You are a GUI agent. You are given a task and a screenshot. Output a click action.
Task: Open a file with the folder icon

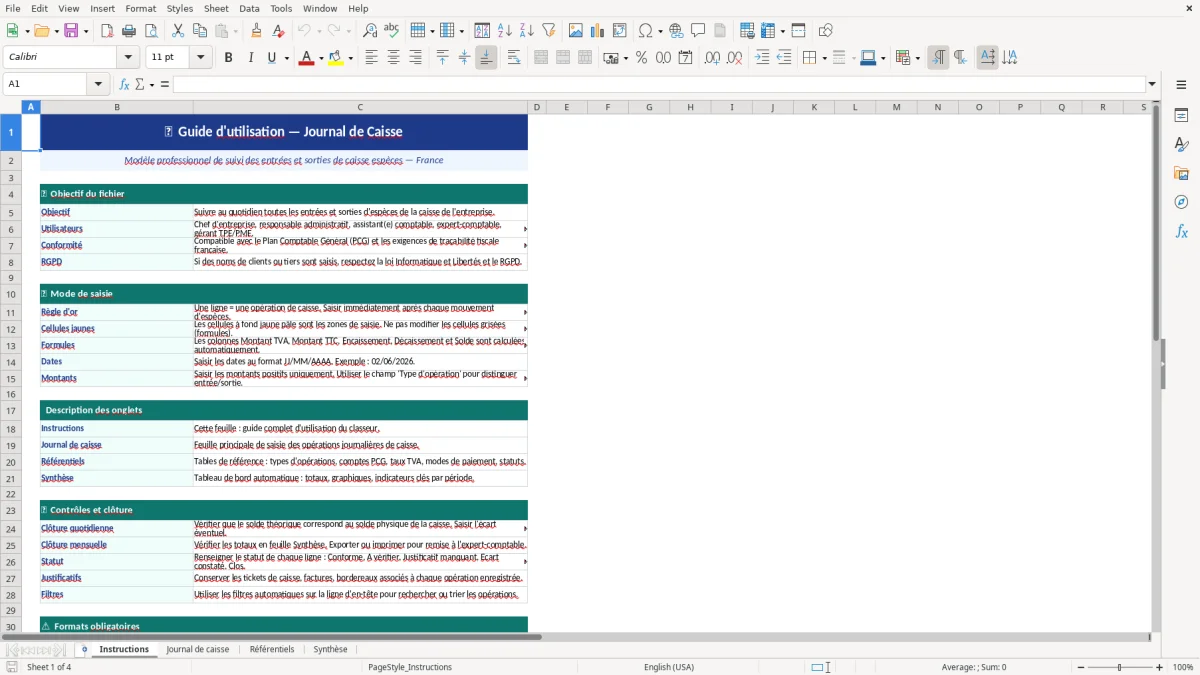[x=42, y=31]
